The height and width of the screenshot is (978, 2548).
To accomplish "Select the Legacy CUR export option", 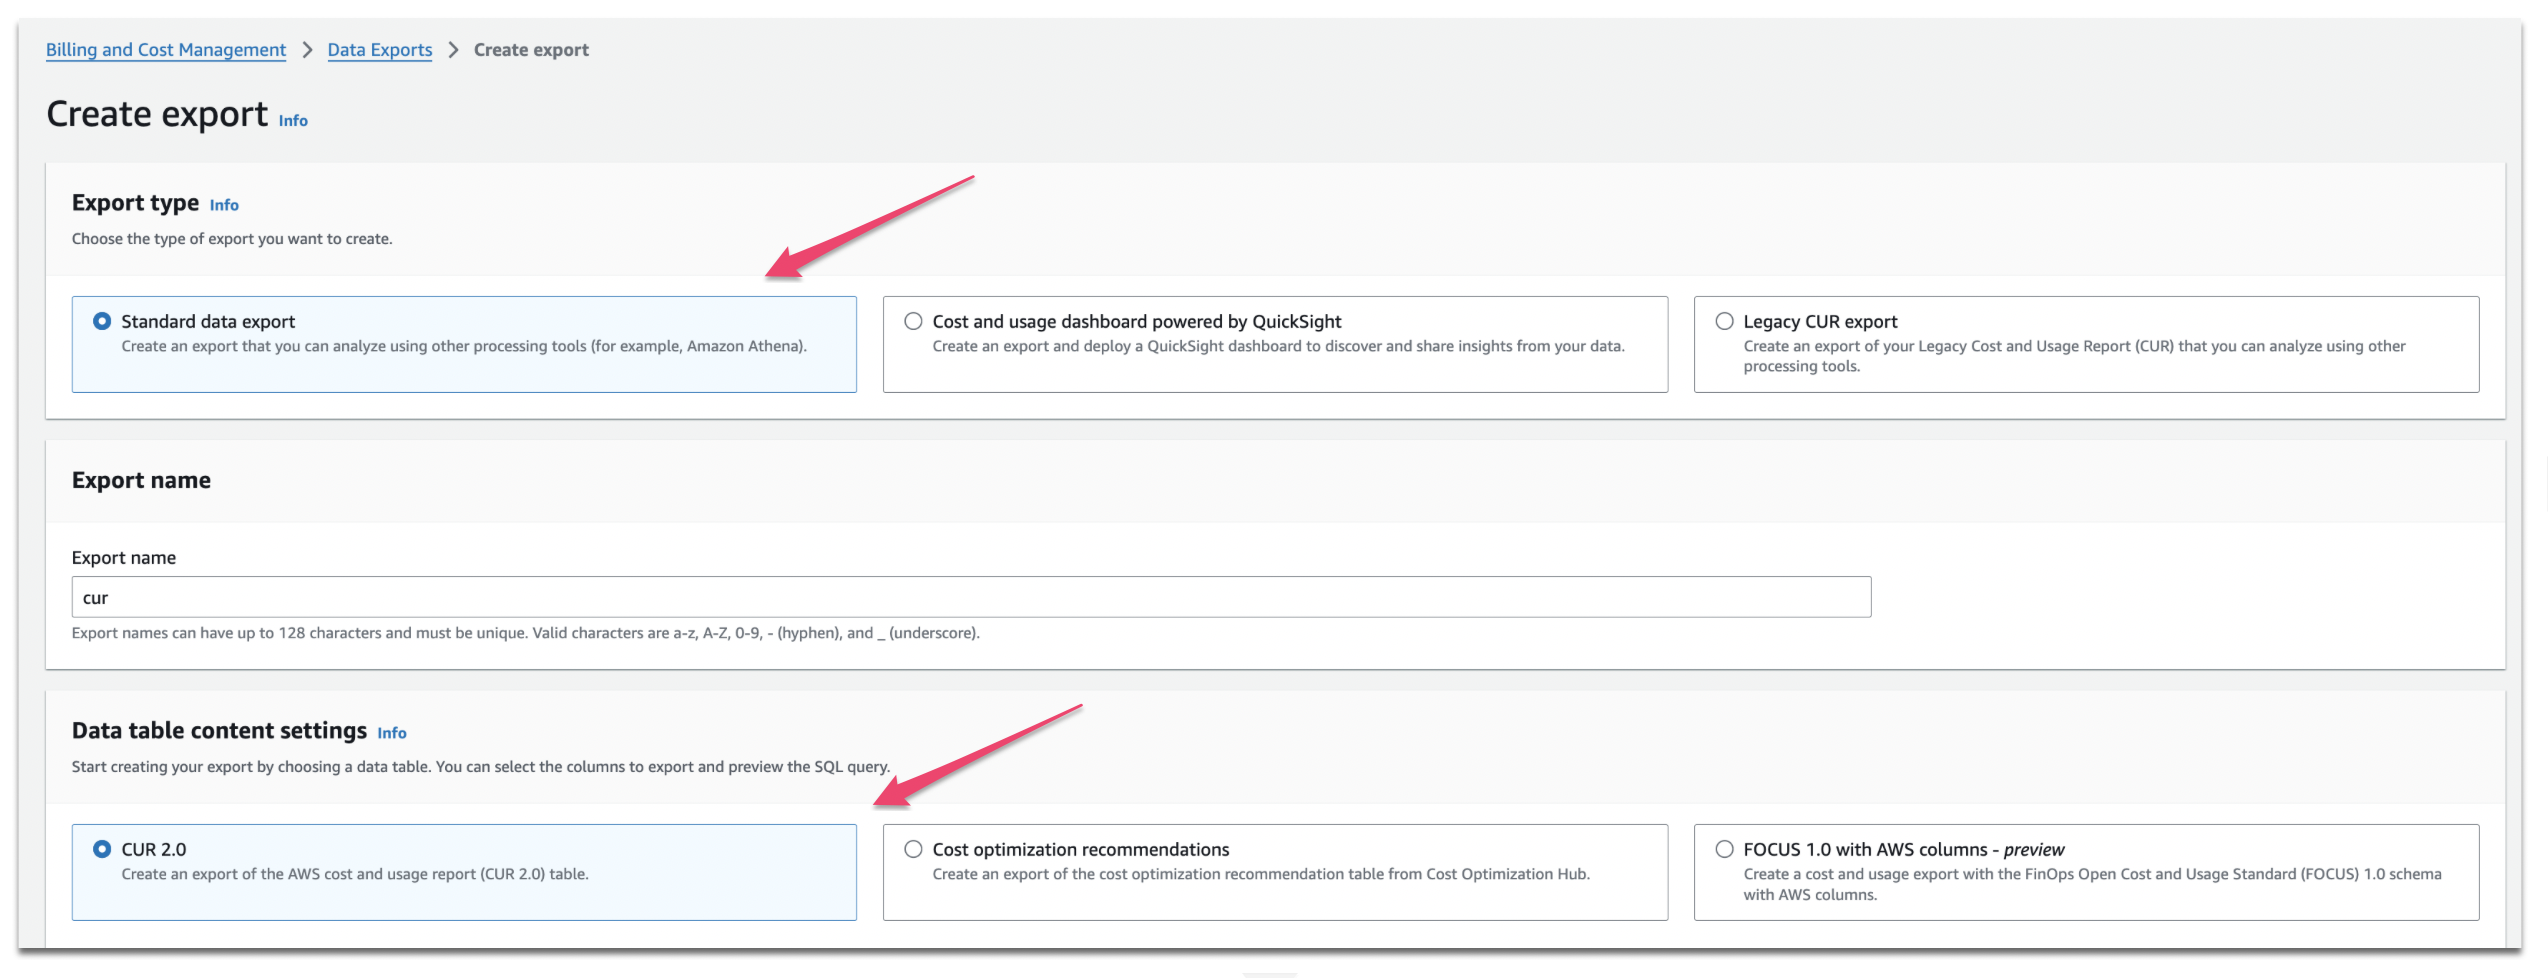I will coord(1724,321).
